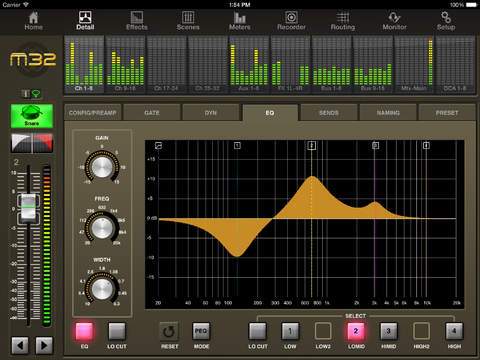This screenshot has width=480, height=360.
Task: Tap the red channel color block
Action: [43, 143]
